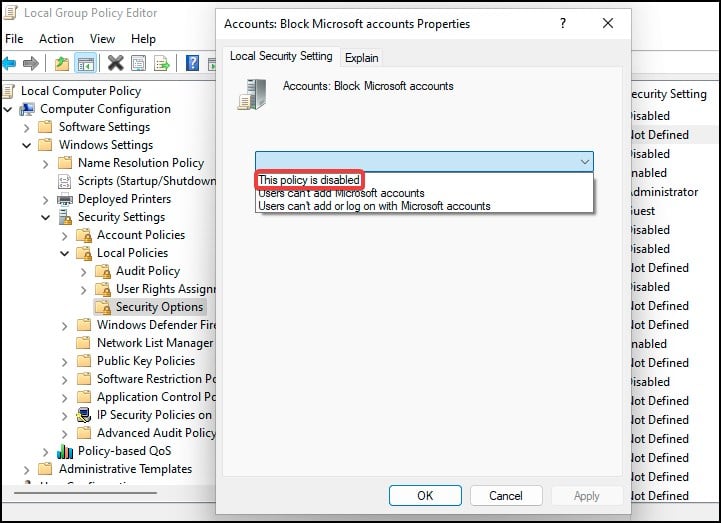Open the Action menu
The image size is (721, 523).
[56, 39]
